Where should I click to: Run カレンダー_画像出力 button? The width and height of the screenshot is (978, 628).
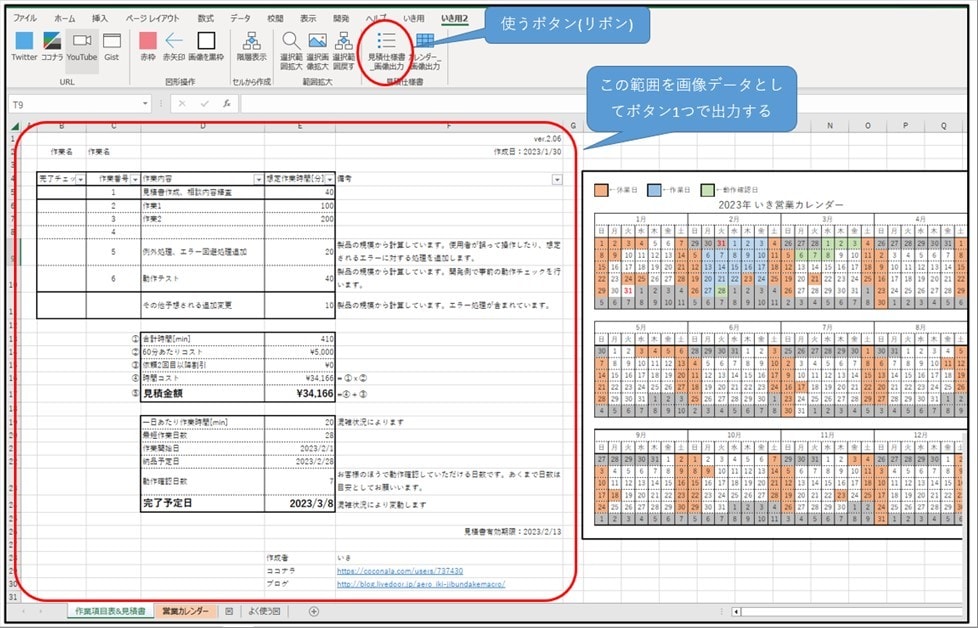click(x=425, y=51)
